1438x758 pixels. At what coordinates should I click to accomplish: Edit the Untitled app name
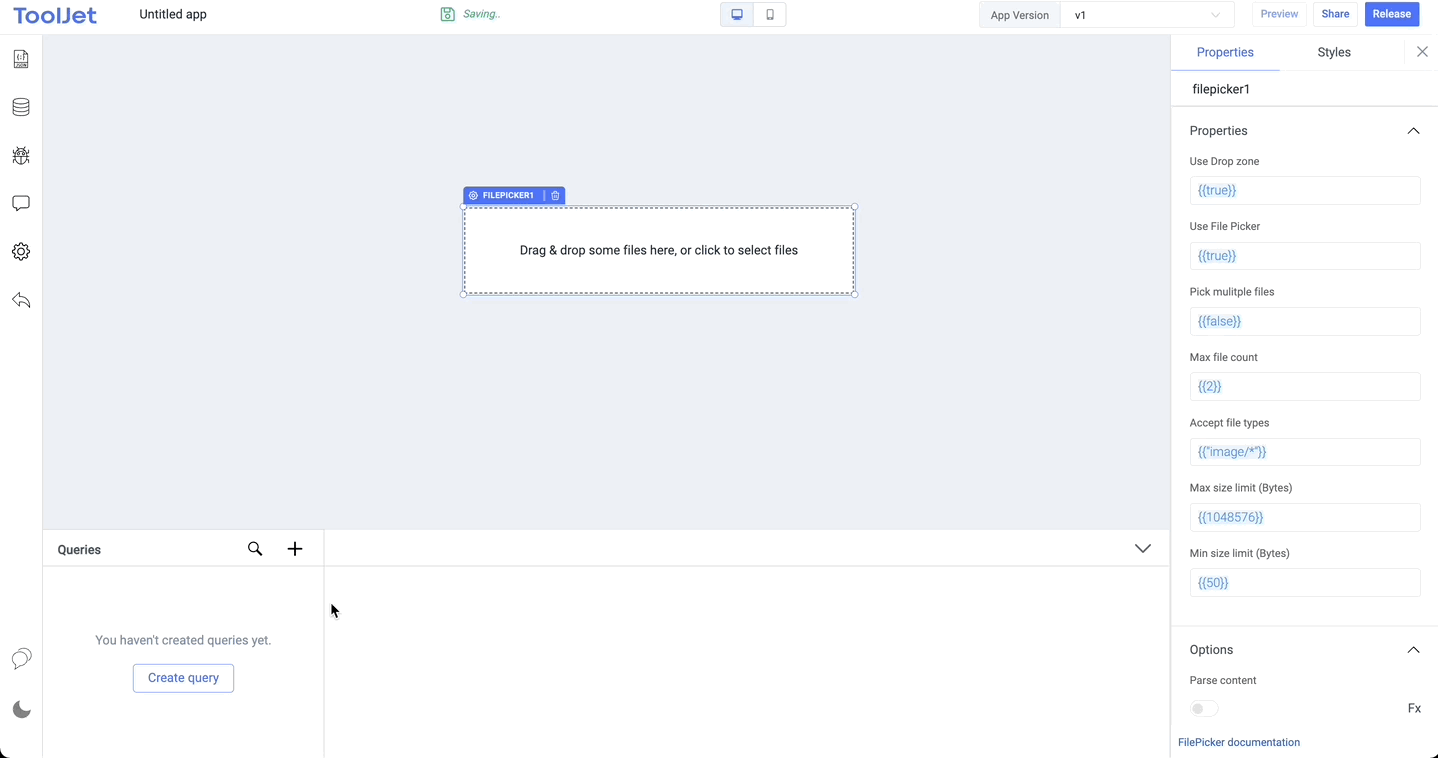click(x=173, y=15)
